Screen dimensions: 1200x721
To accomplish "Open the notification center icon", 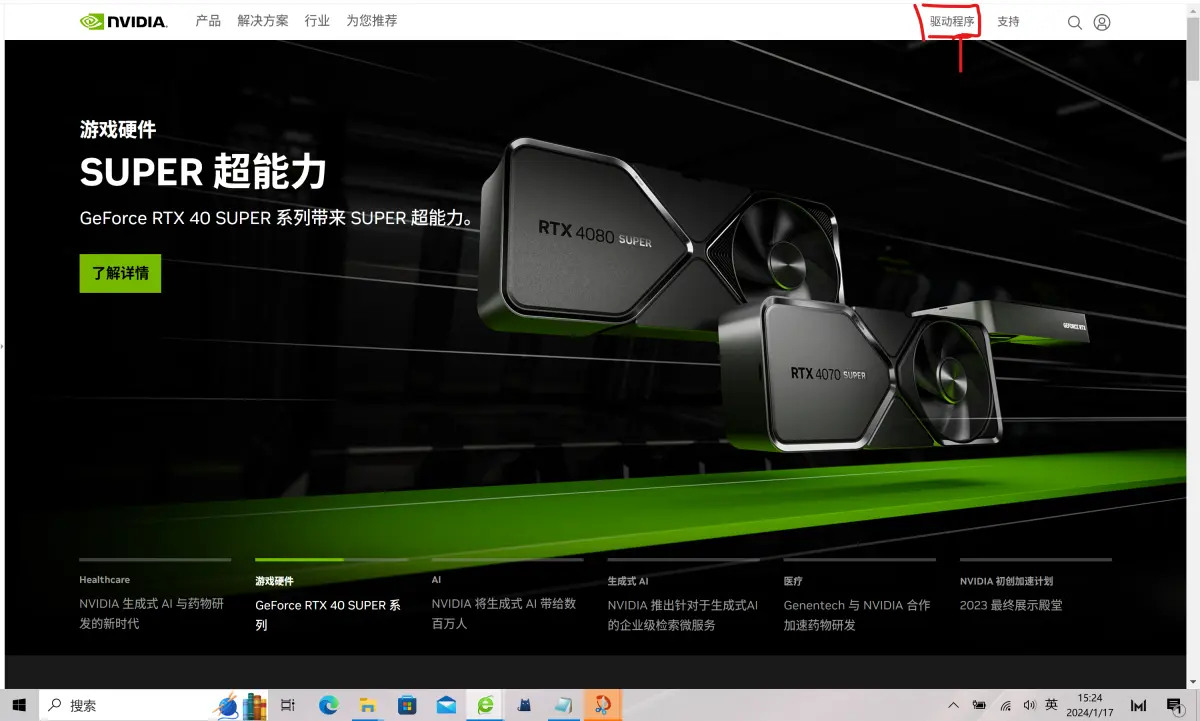I will 1176,705.
